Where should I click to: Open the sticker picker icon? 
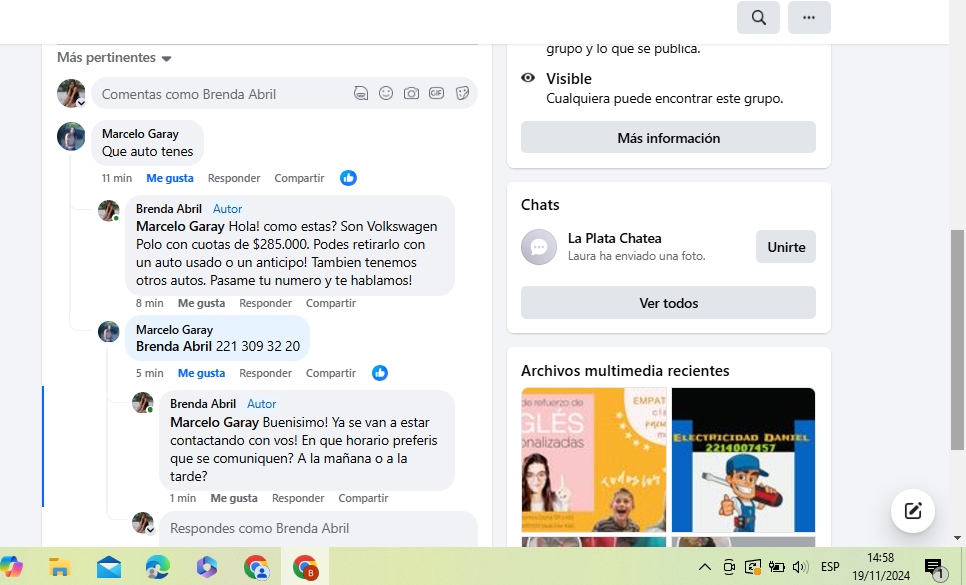click(462, 94)
